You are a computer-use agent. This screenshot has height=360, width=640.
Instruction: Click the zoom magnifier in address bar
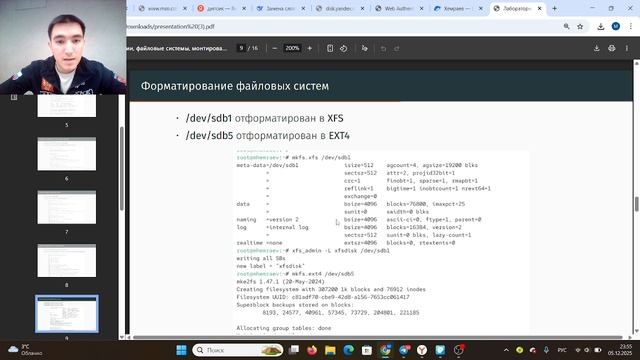coord(567,27)
